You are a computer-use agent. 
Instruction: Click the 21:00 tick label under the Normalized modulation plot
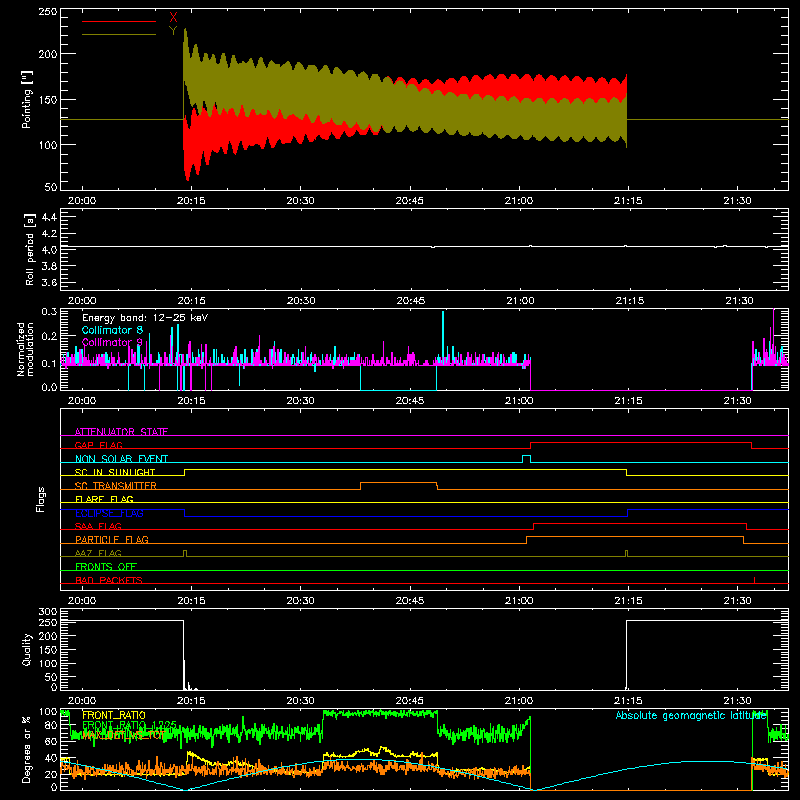point(519,401)
